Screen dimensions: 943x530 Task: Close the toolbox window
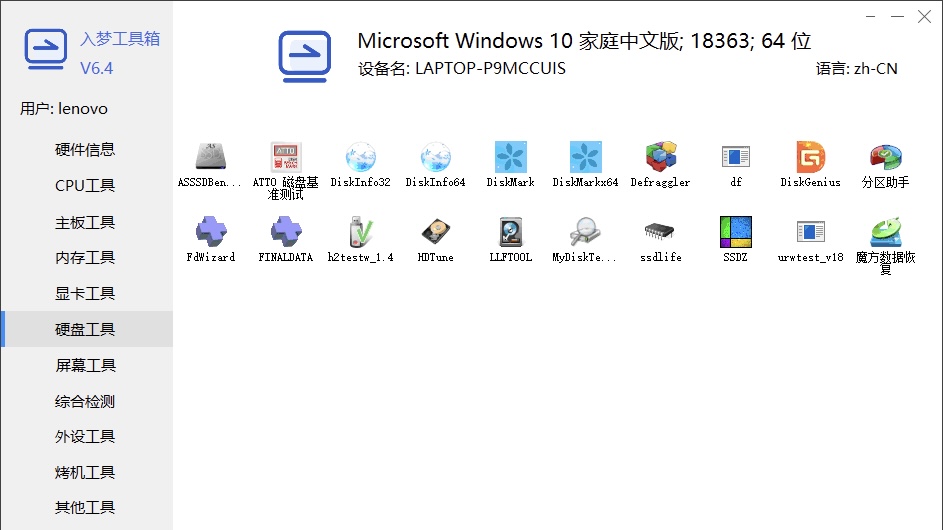[924, 17]
